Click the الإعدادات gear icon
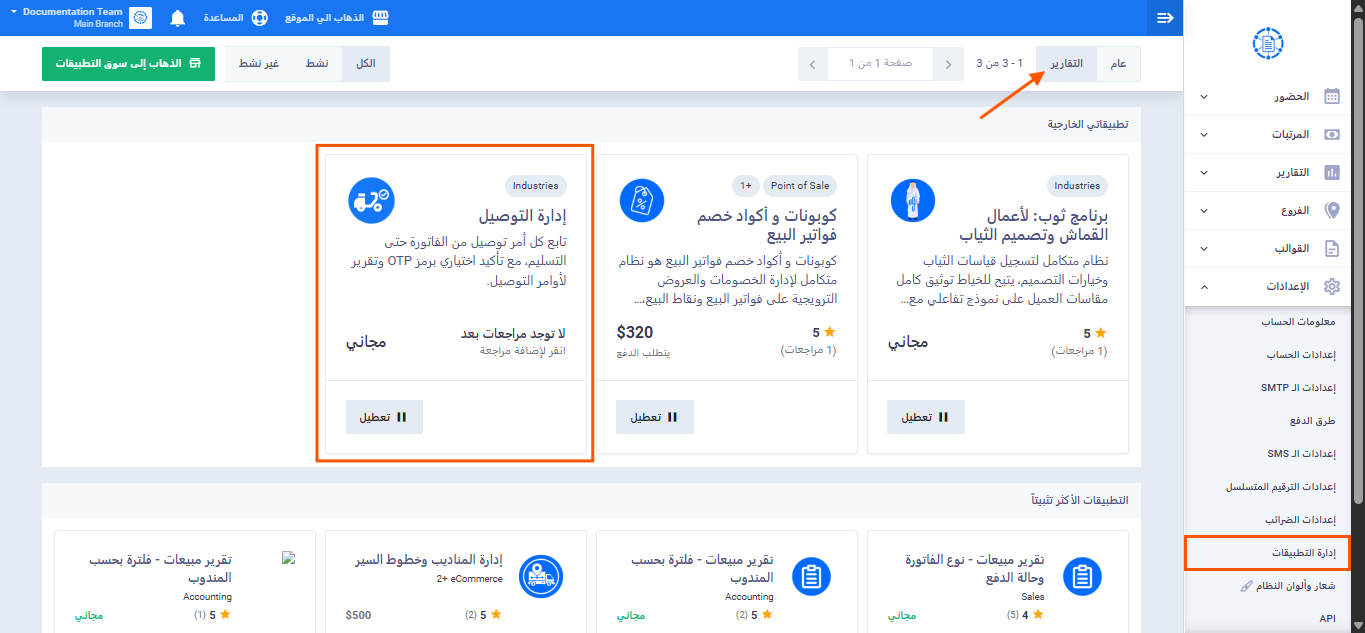This screenshot has width=1365, height=633. click(x=1332, y=286)
